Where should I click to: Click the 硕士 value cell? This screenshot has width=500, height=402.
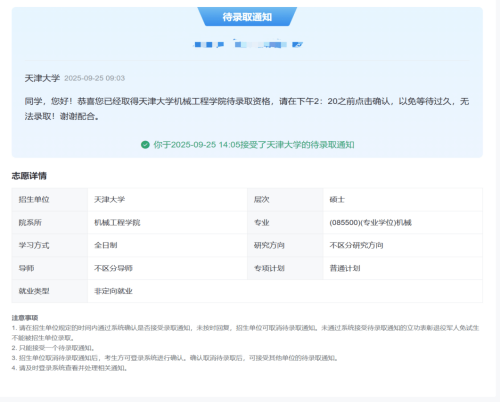coord(403,199)
